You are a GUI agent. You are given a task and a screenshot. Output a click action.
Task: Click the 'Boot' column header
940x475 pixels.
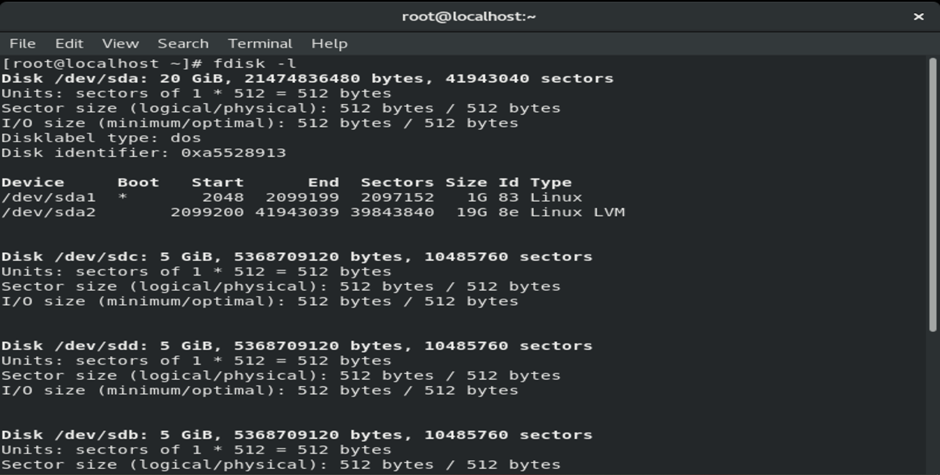coord(138,182)
